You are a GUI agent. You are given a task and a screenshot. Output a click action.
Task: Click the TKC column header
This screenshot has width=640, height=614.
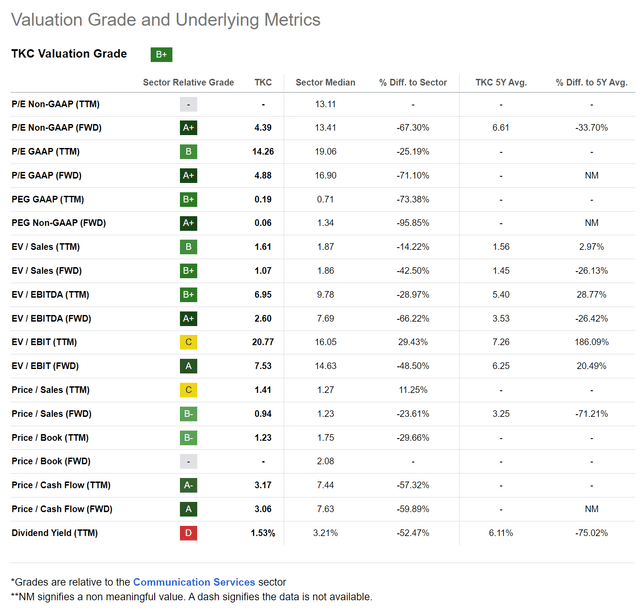pos(263,82)
